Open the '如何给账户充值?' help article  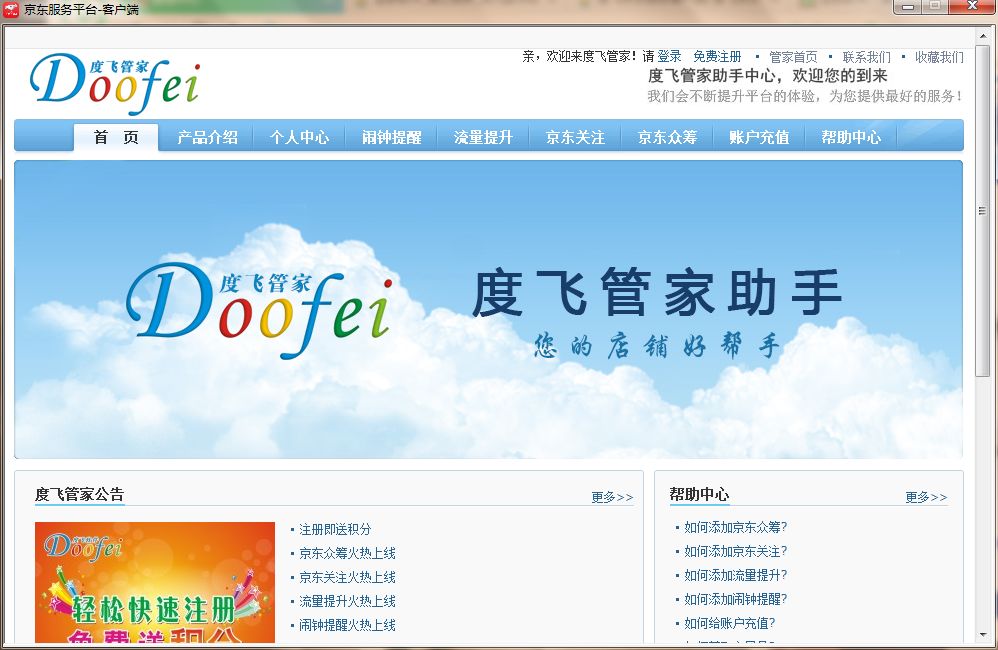(728, 621)
